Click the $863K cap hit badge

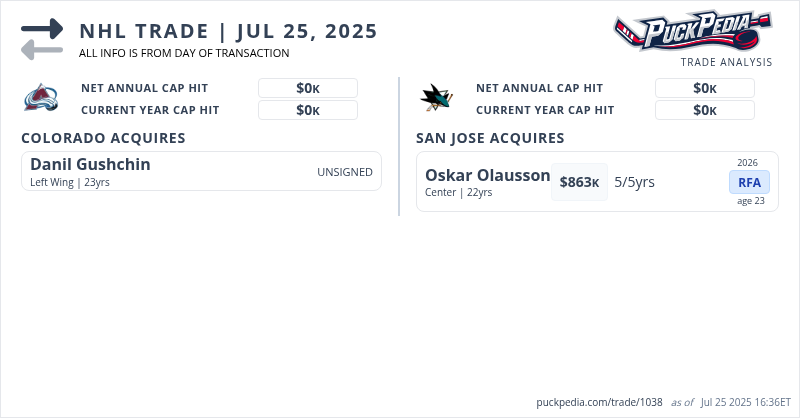tap(579, 182)
